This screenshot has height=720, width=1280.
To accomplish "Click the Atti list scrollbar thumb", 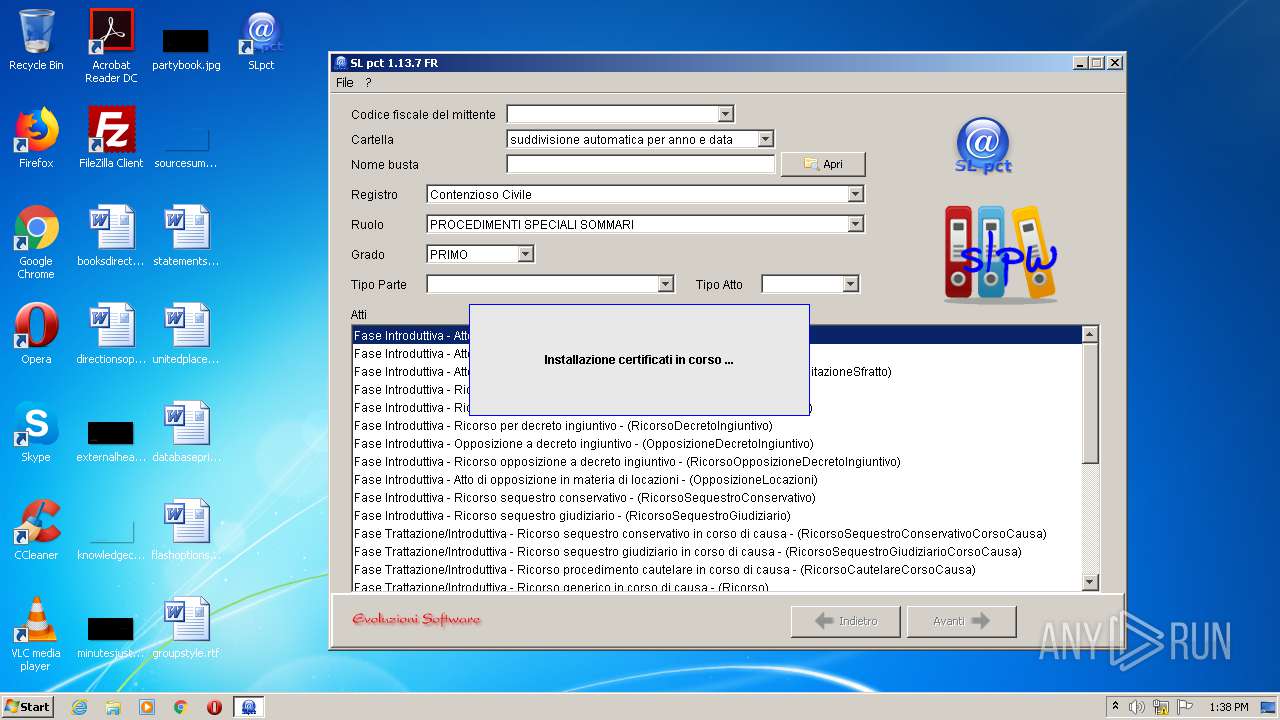I will [x=1090, y=402].
